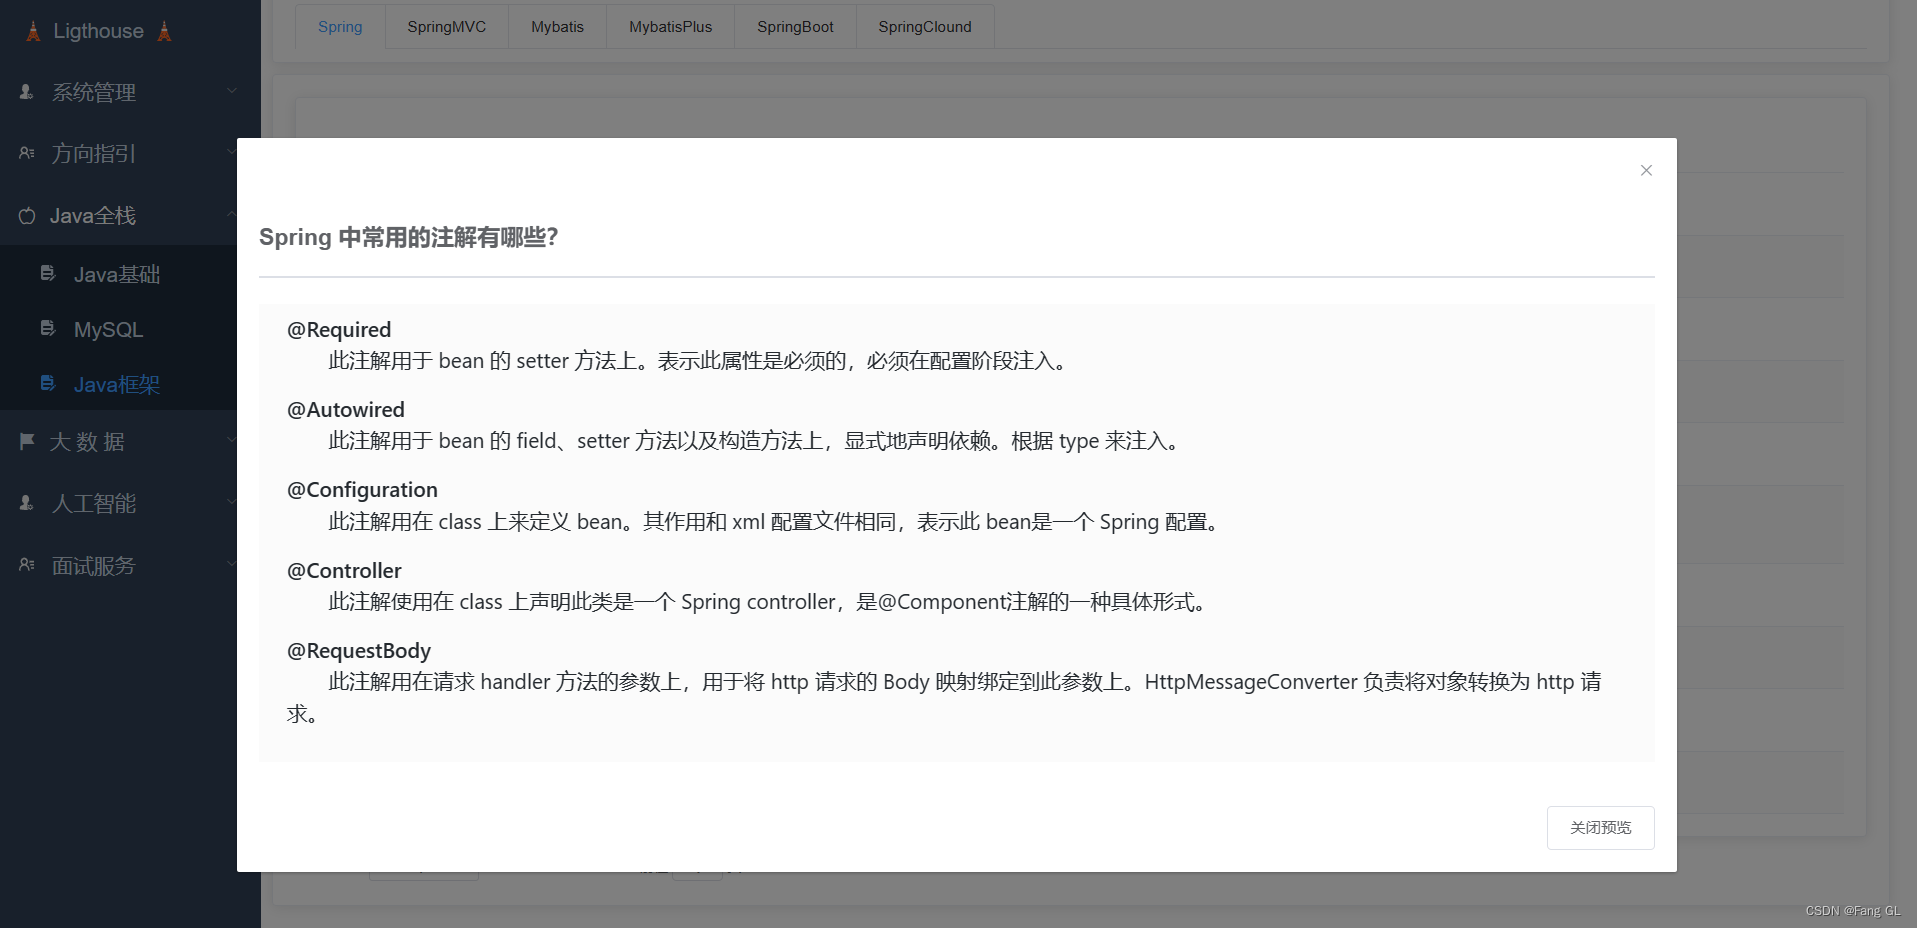
Task: Switch to the Spring tab
Action: point(340,27)
